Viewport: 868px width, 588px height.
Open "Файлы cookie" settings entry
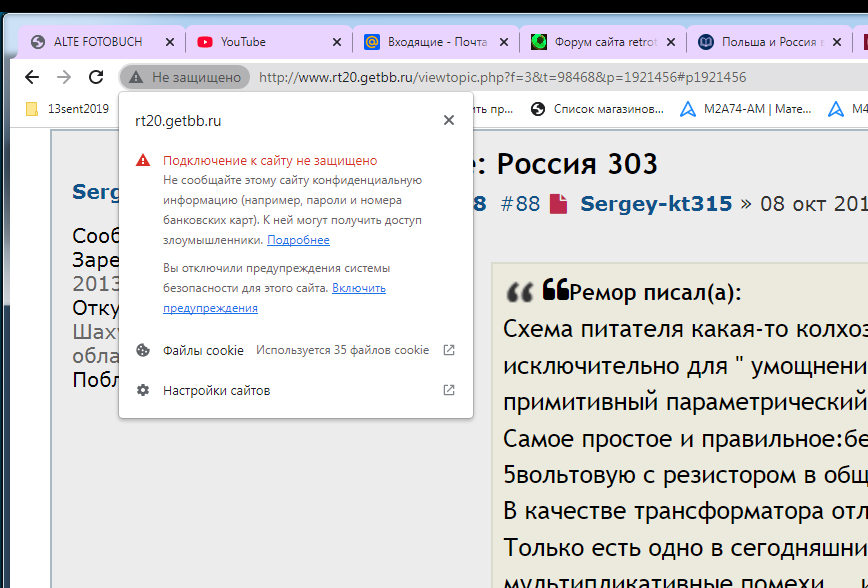pyautogui.click(x=203, y=350)
